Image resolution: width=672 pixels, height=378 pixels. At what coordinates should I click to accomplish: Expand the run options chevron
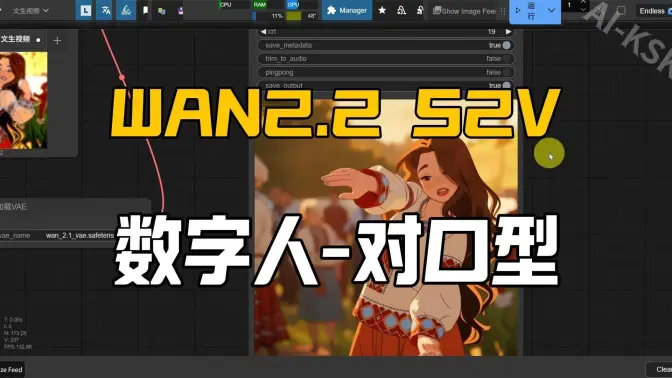552,11
